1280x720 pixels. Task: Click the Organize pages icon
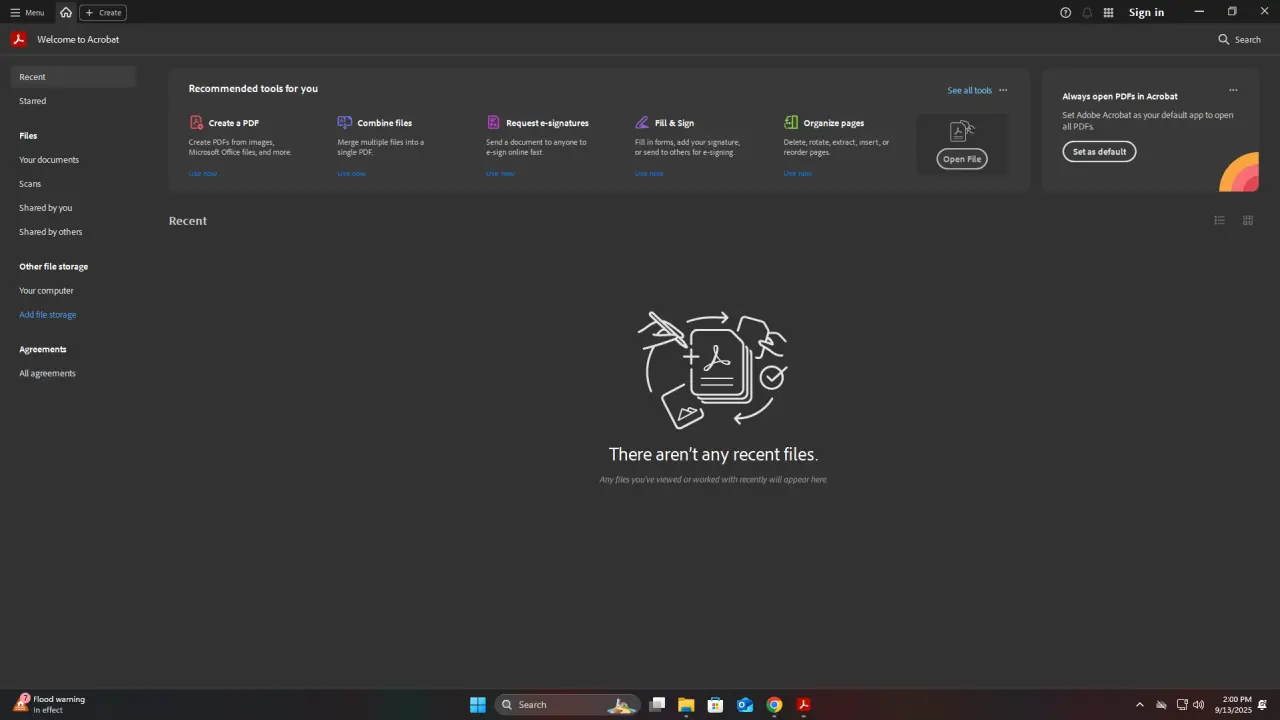[791, 122]
